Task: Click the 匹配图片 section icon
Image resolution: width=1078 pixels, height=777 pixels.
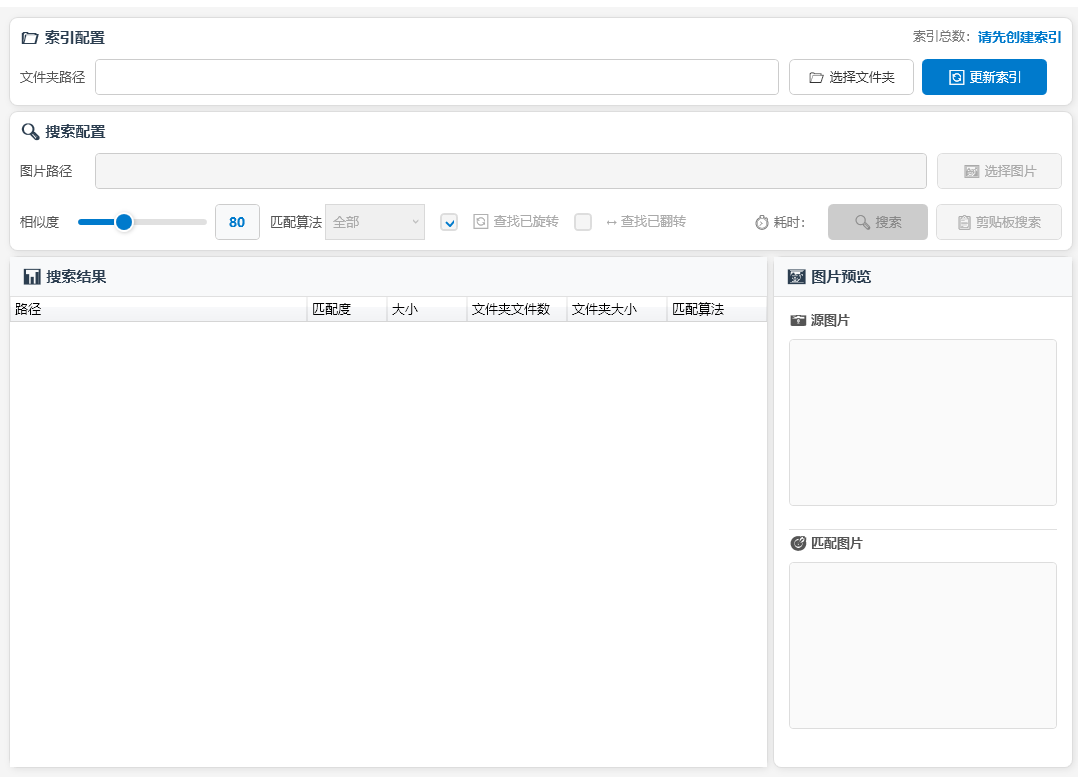Action: click(x=798, y=544)
